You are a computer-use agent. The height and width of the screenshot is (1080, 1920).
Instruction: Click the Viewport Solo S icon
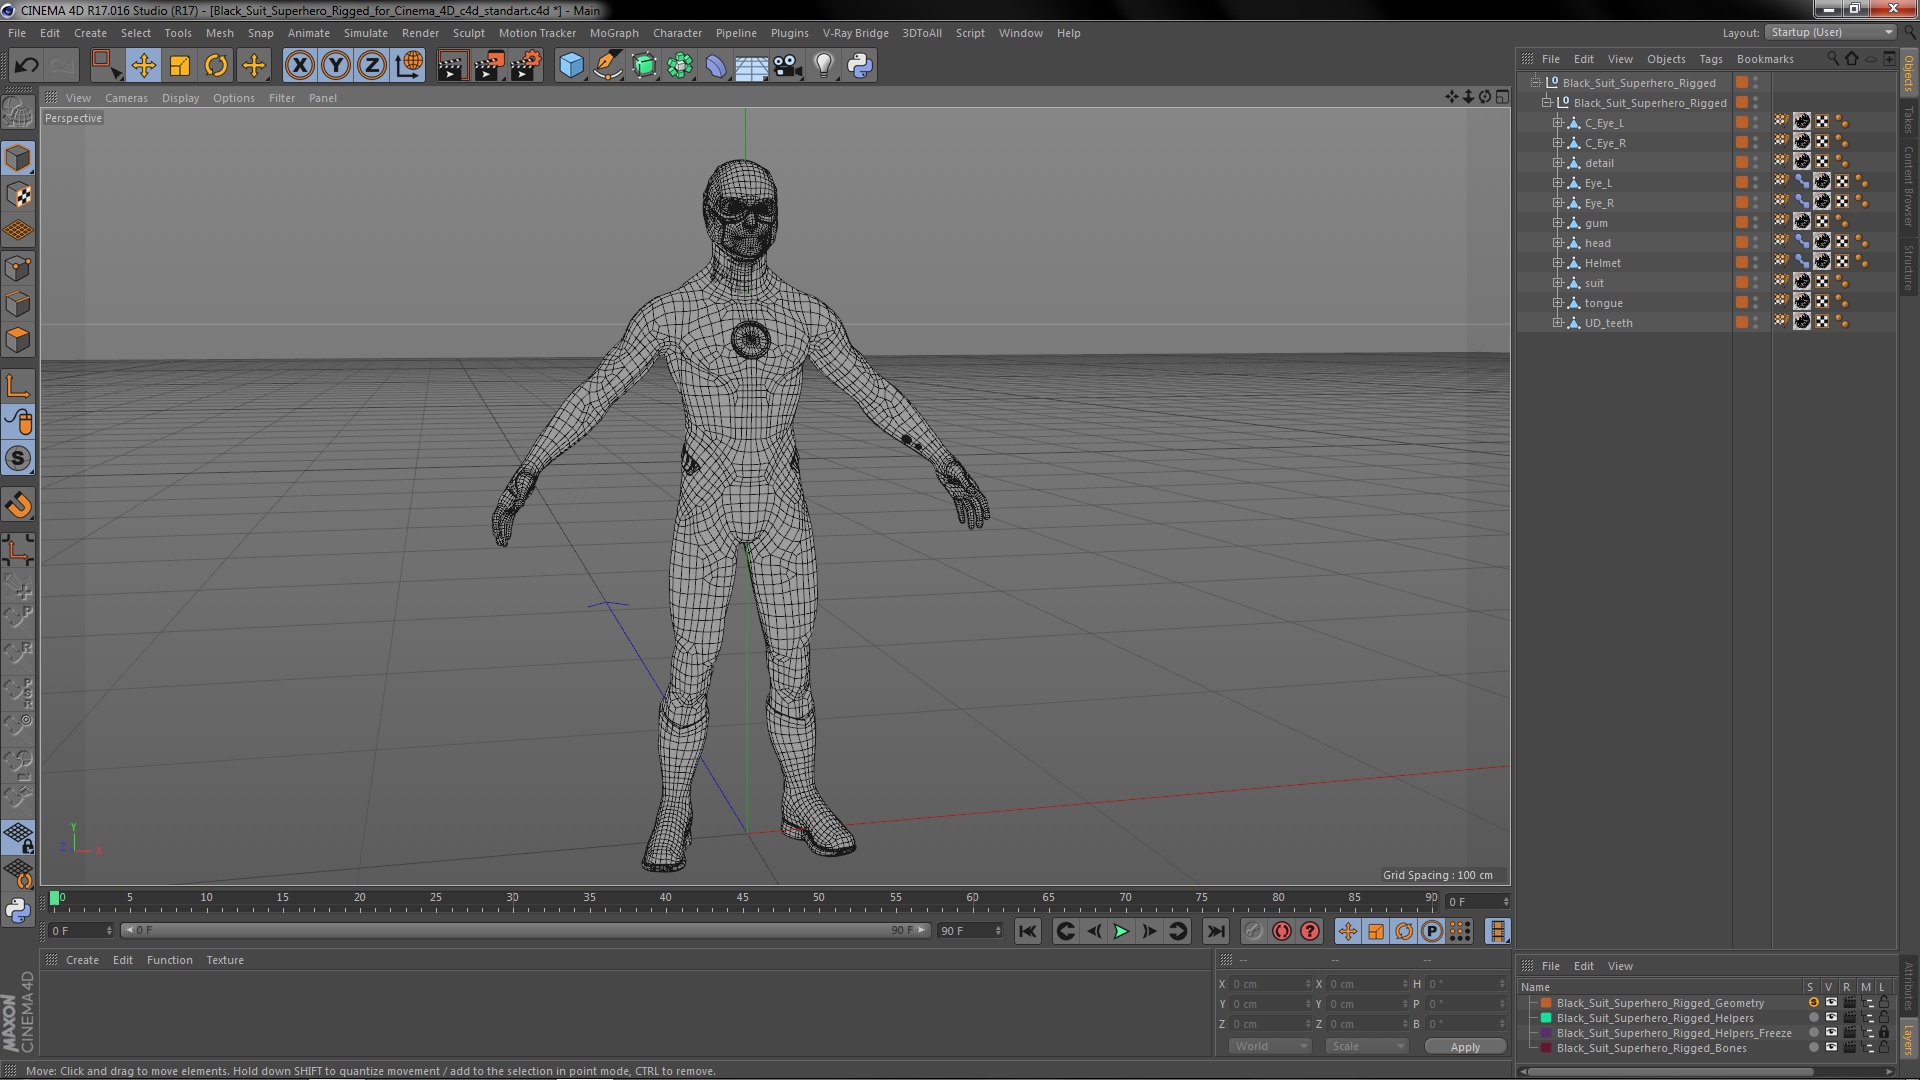(x=18, y=459)
